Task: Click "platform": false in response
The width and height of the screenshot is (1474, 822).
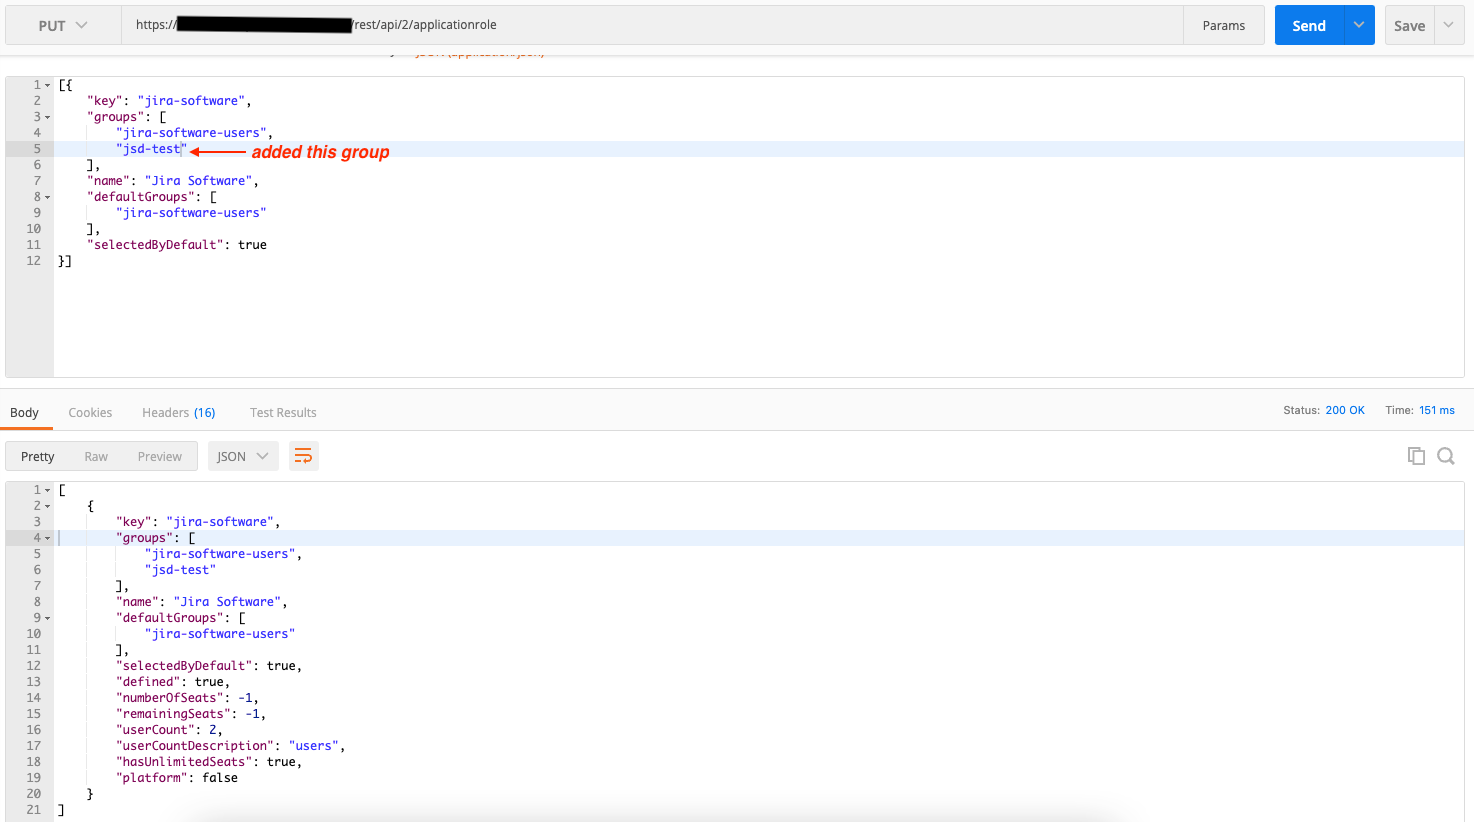Action: click(x=177, y=778)
